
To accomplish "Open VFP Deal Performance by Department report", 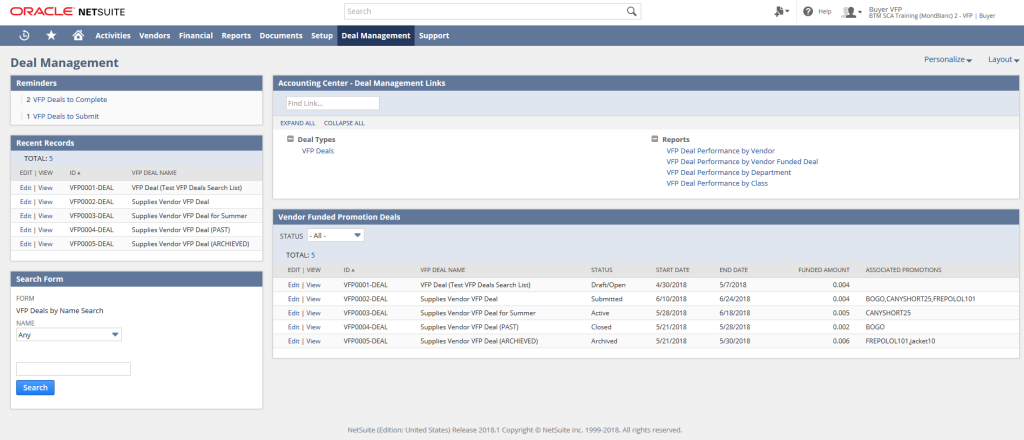I will tap(728, 172).
